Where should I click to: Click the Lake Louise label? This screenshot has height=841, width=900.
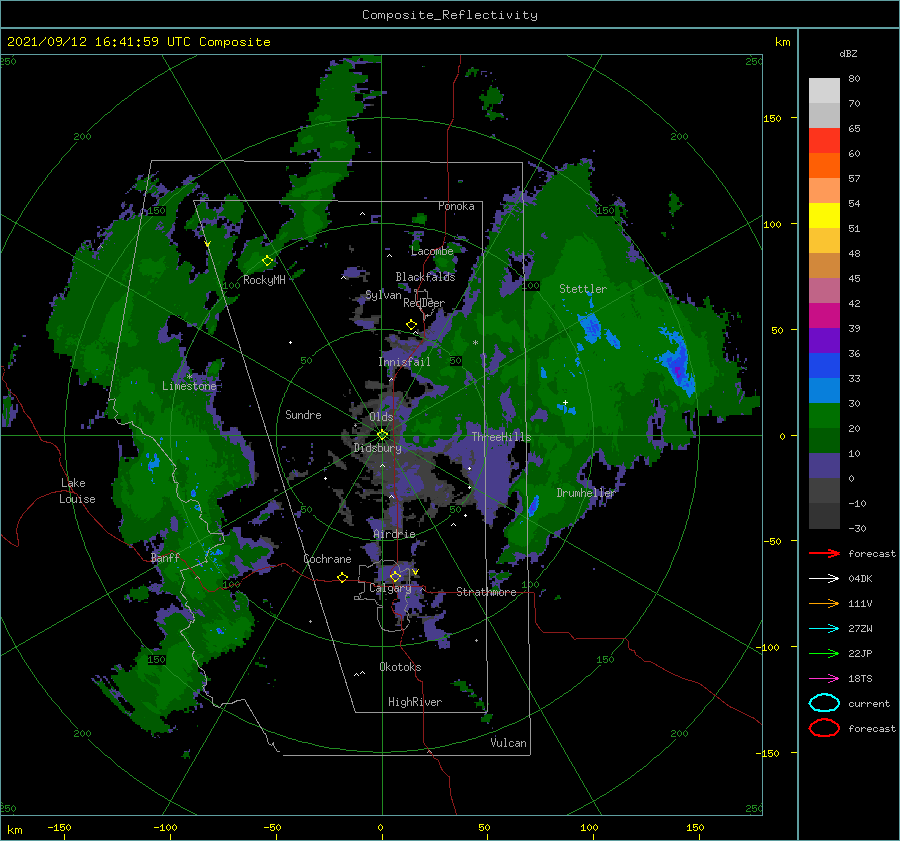point(77,491)
